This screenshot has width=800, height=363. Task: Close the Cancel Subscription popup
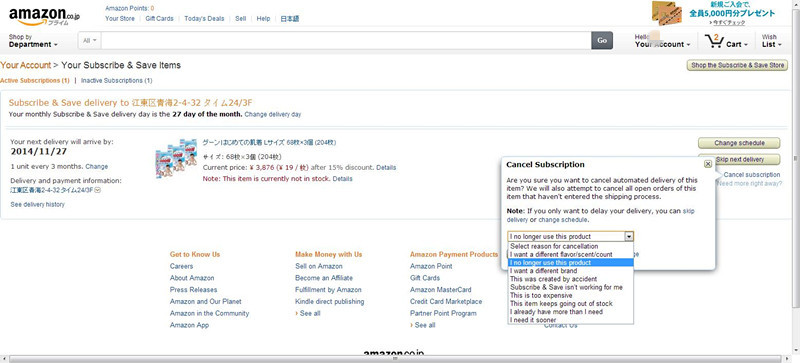click(708, 164)
